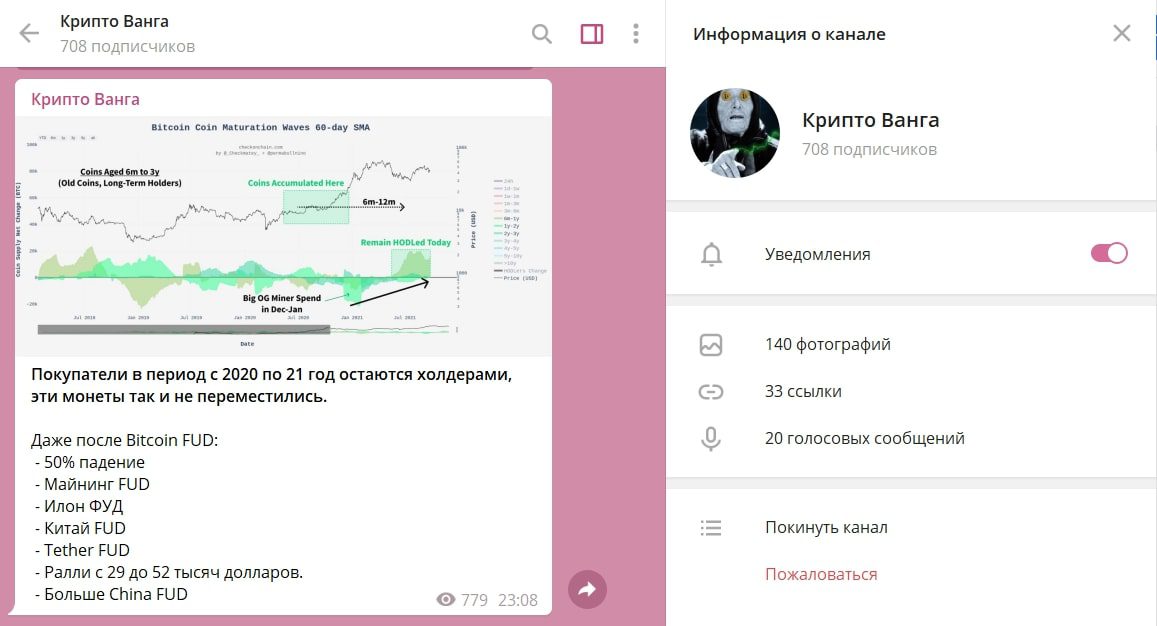Click the post views eye icon

(446, 599)
